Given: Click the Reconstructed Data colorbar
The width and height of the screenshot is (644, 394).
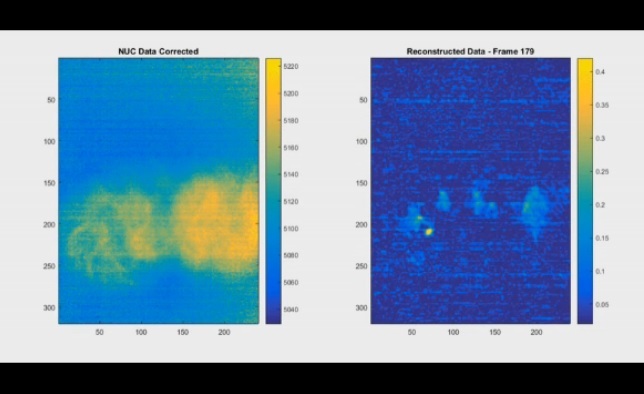Looking at the screenshot, I should [x=585, y=191].
